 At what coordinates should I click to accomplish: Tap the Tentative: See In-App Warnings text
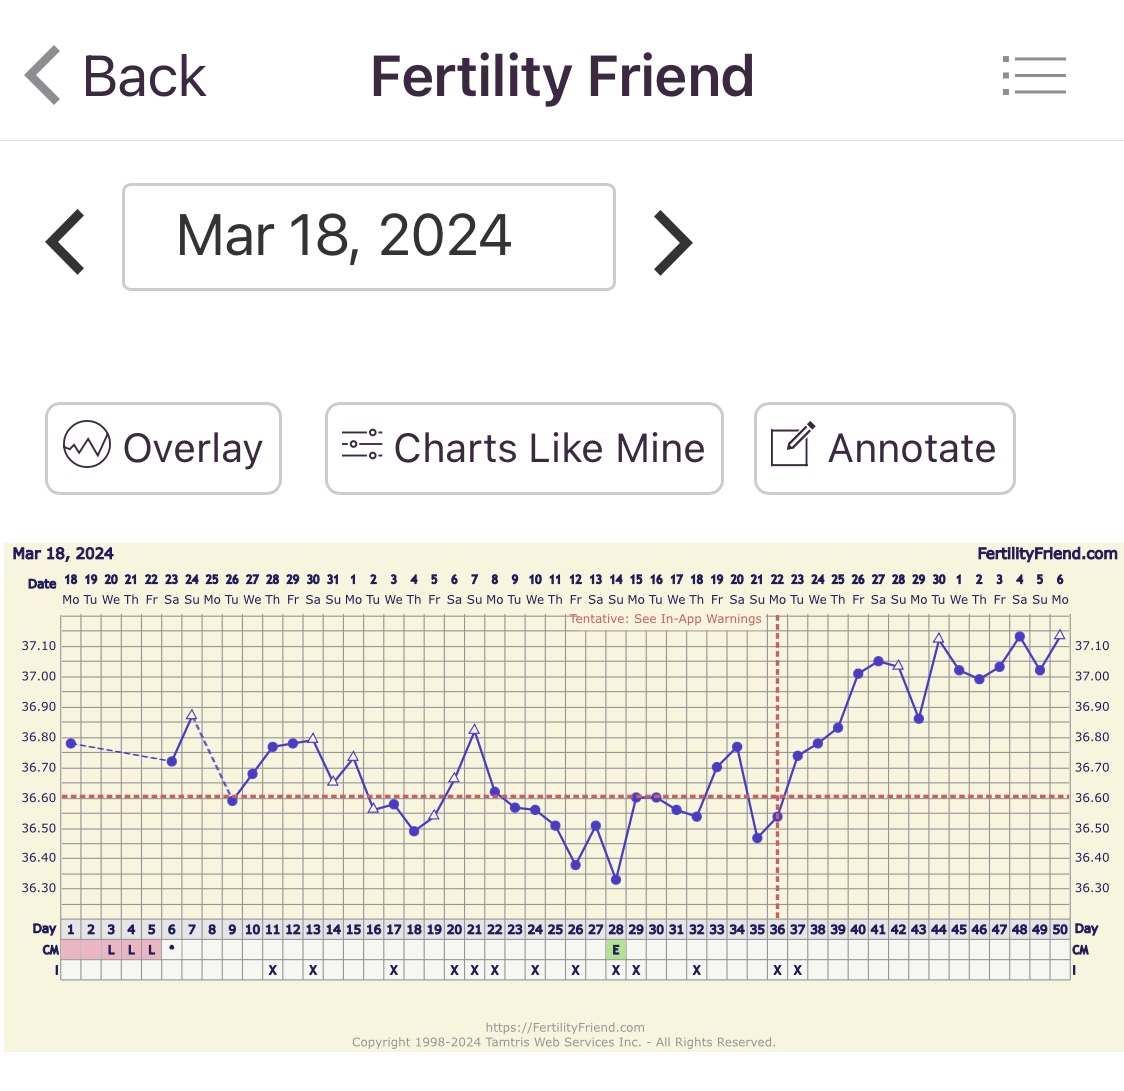(665, 619)
